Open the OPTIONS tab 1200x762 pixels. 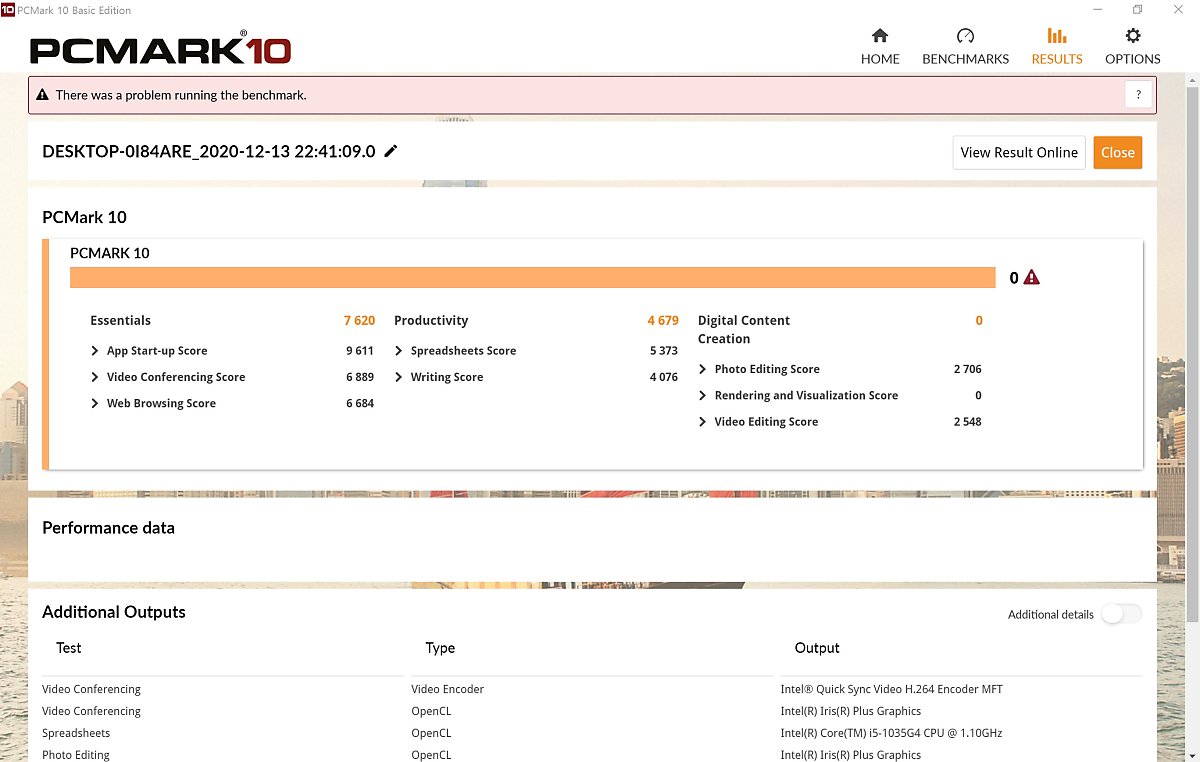click(1132, 47)
